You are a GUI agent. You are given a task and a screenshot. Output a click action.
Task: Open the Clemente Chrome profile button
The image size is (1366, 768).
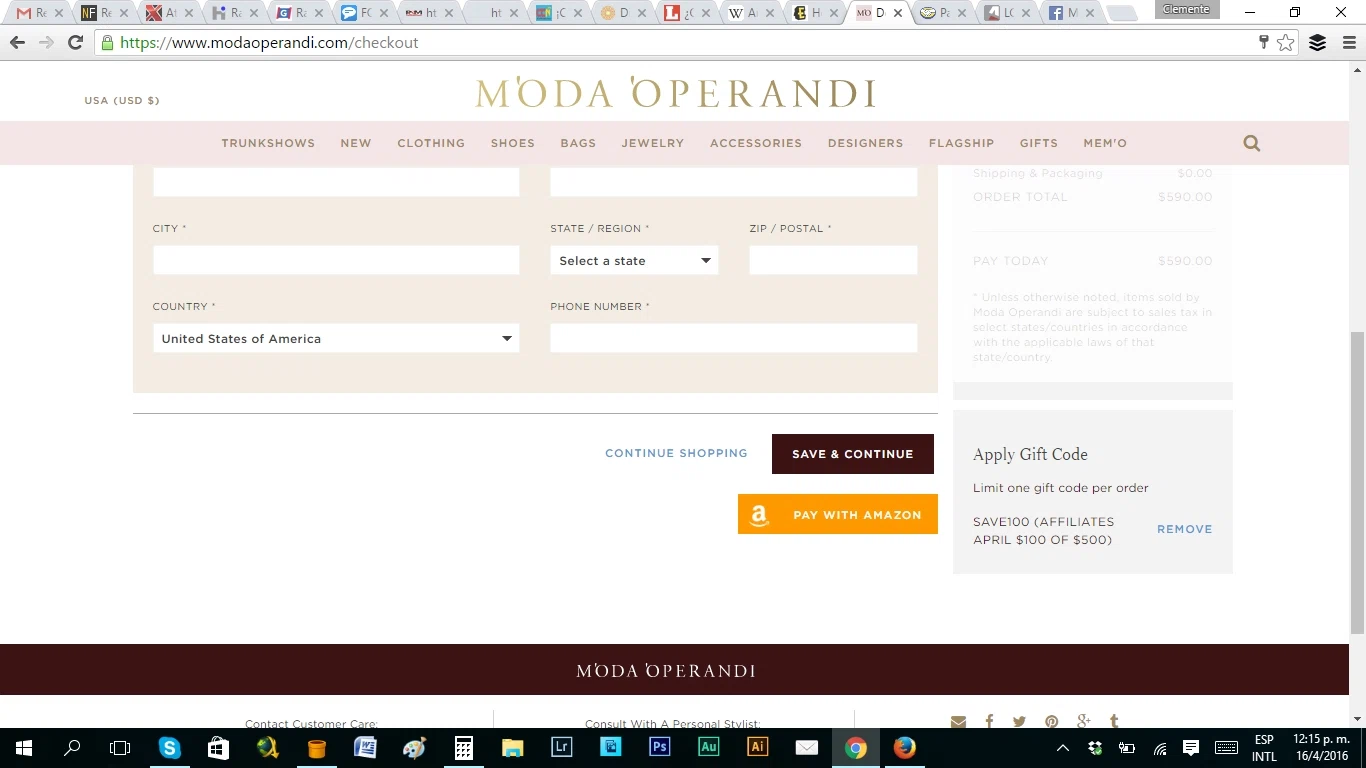tap(1187, 10)
